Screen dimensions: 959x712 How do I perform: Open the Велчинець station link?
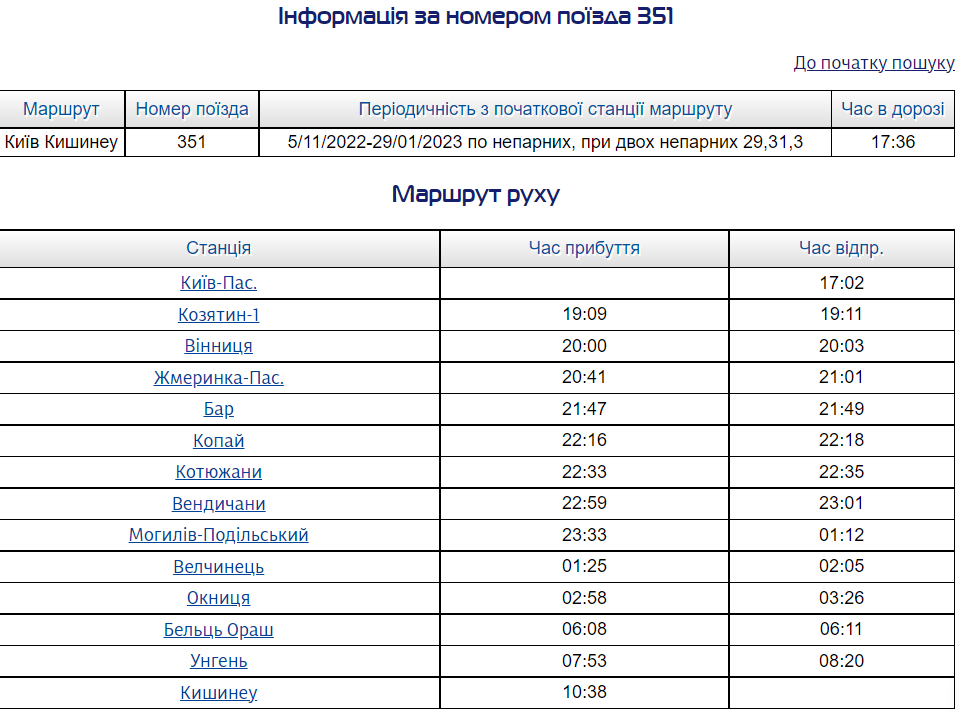219,567
